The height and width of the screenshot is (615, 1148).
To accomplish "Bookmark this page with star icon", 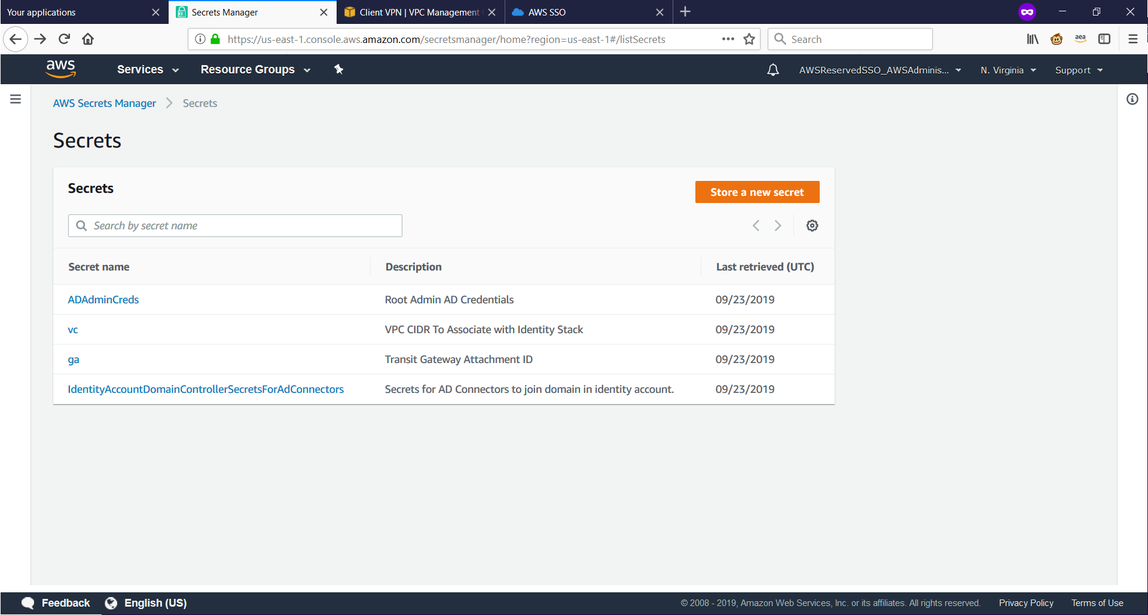I will [749, 39].
